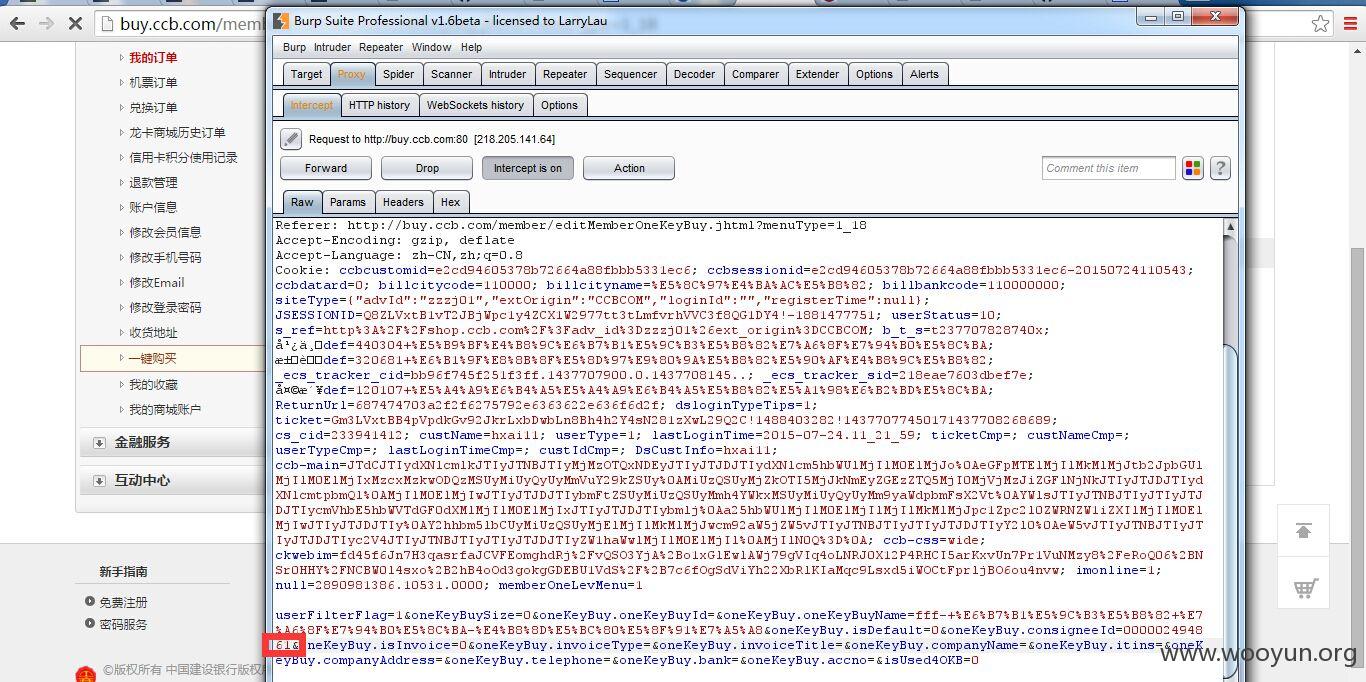Viewport: 1366px width, 682px height.
Task: Open the Intruder menu
Action: (332, 47)
